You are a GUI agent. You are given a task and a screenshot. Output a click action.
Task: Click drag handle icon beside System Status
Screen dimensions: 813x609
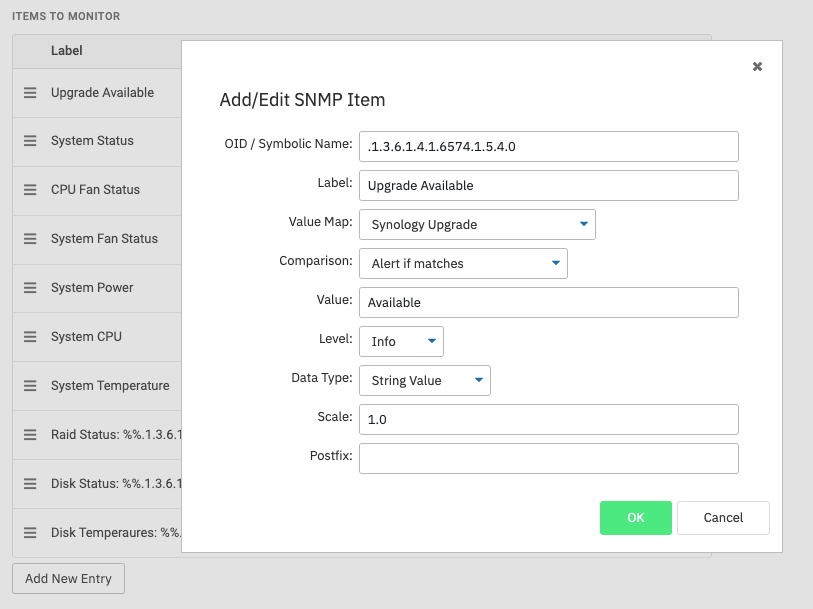pos(30,142)
